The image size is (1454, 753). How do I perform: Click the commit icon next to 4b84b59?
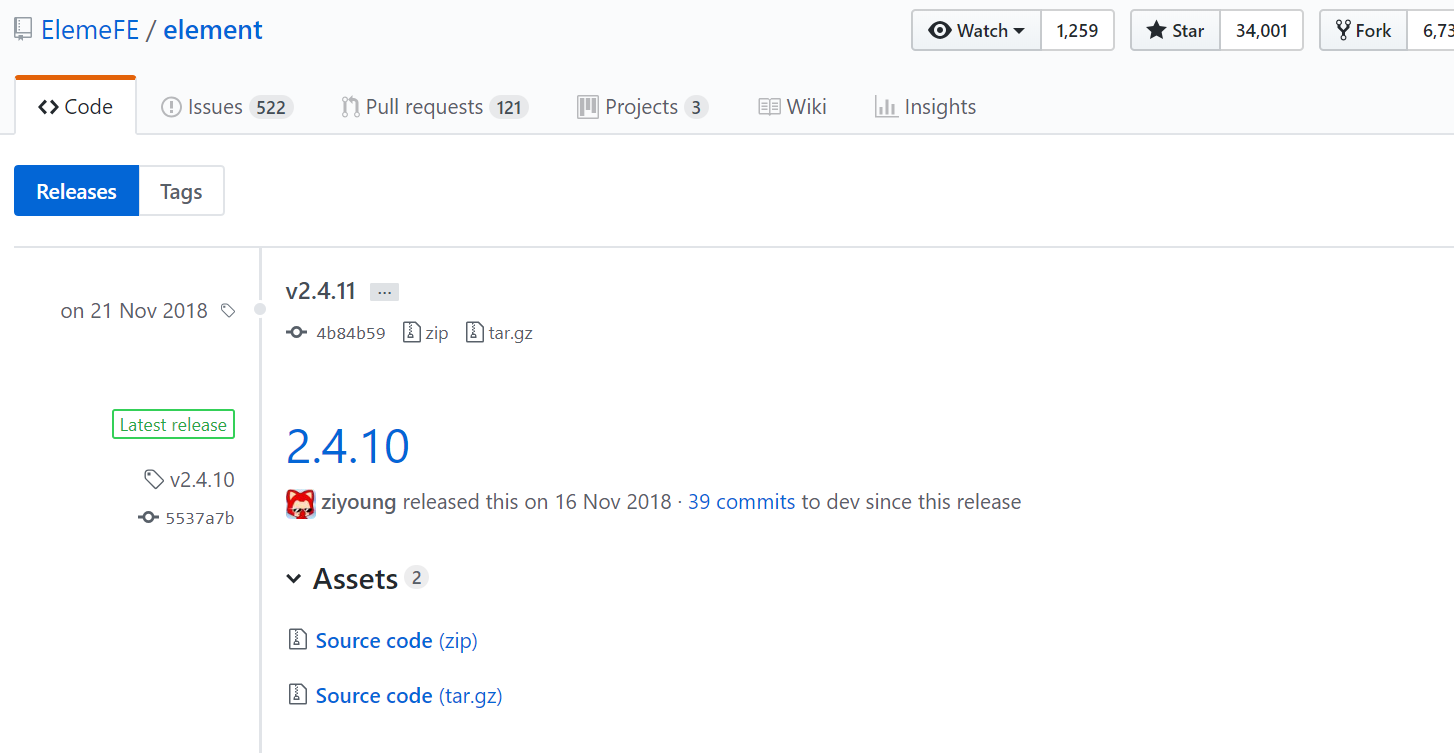(x=297, y=332)
